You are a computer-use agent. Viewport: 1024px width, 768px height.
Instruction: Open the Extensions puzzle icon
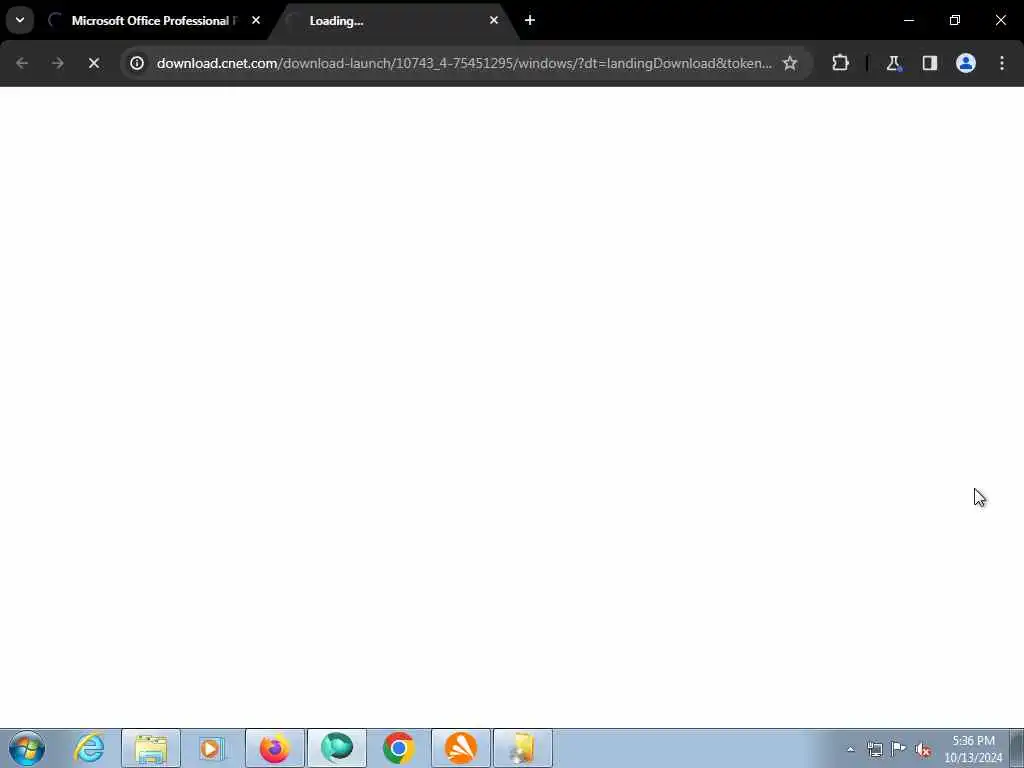(840, 63)
